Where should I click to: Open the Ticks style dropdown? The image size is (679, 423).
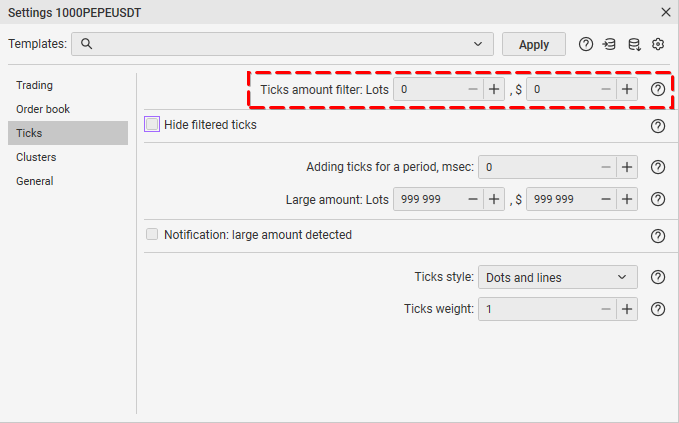tap(558, 277)
